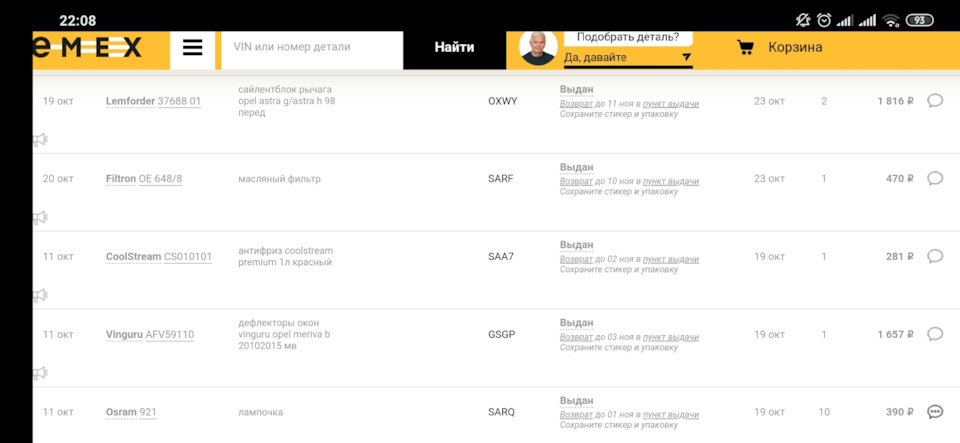
Task: Open Lemforder 37688 01 part link
Action: point(154,101)
